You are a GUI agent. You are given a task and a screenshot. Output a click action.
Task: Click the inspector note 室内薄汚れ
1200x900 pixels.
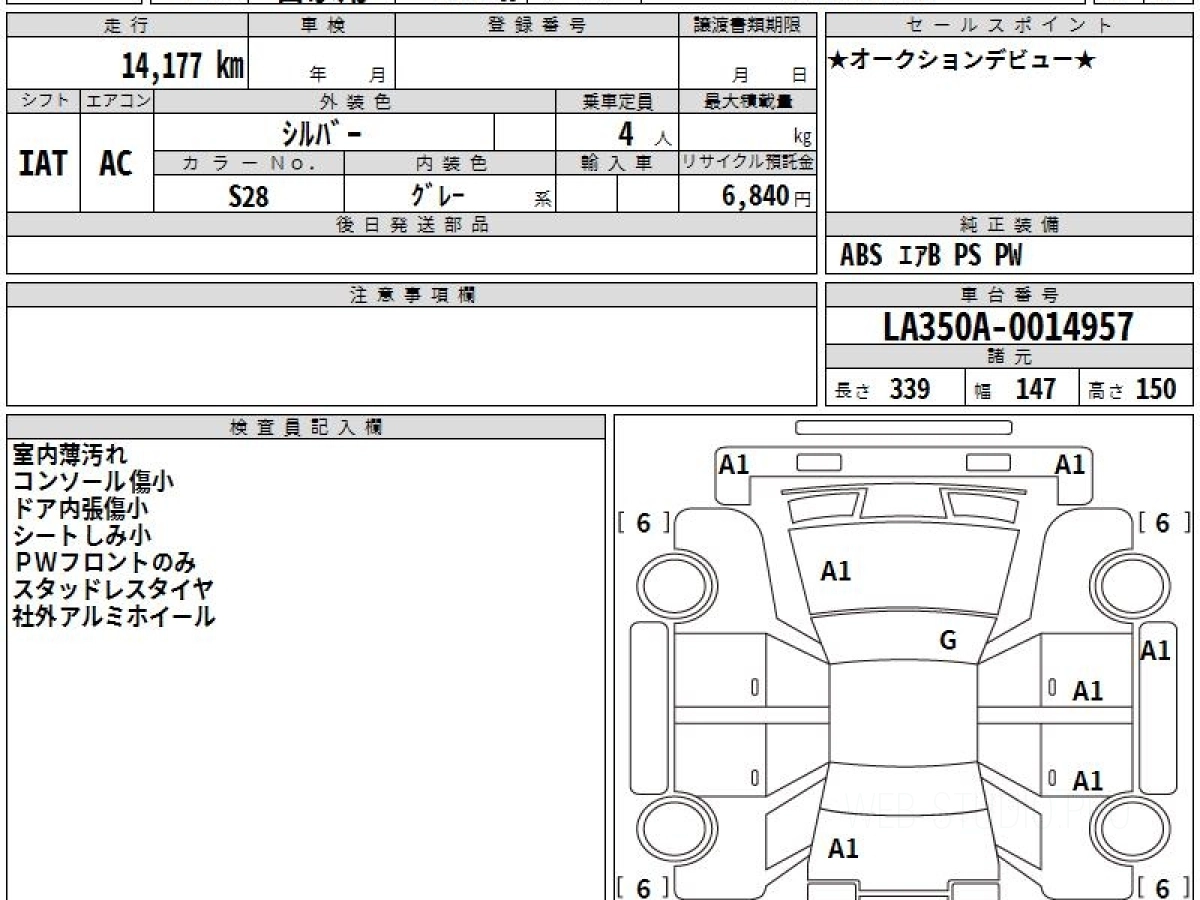(x=70, y=455)
